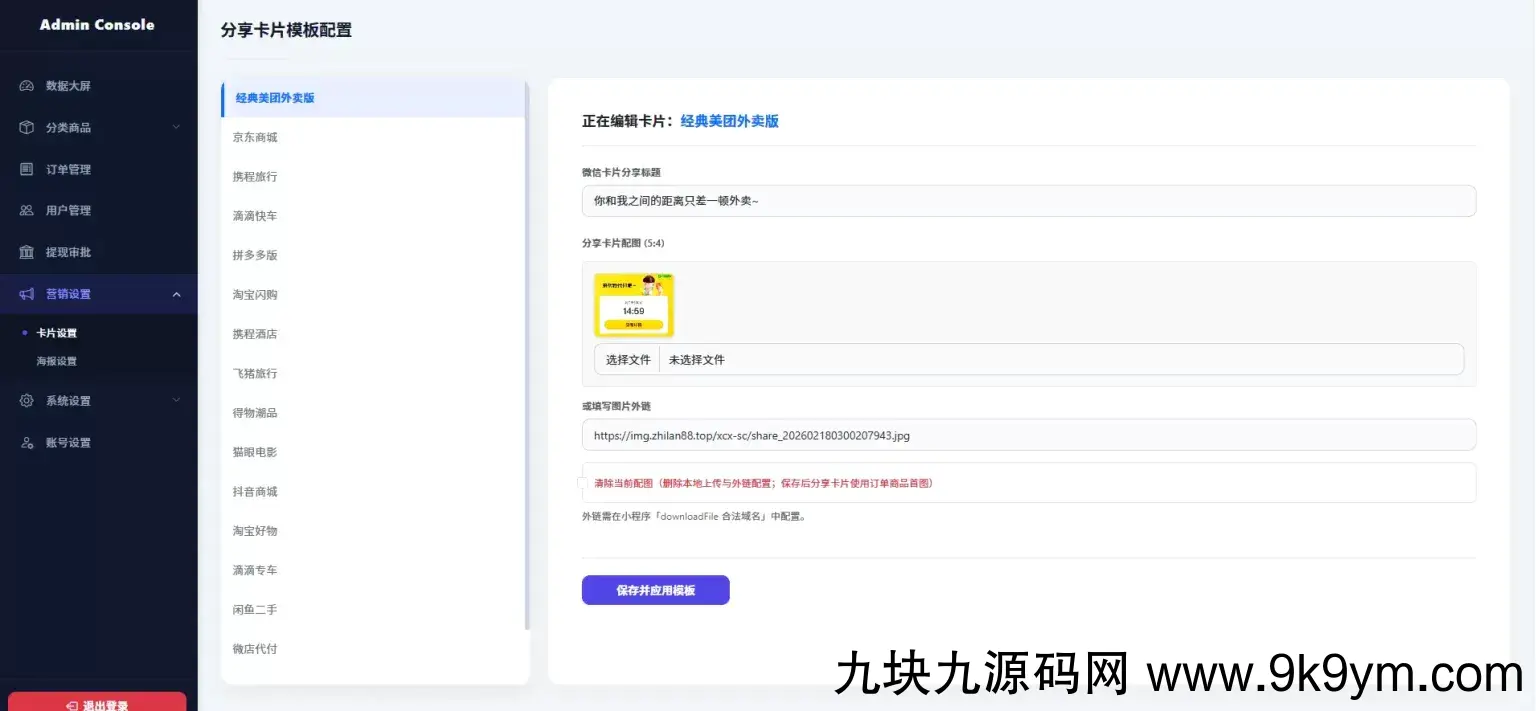The image size is (1536, 711).
Task: Select the 携程旅行 template
Action: tap(373, 176)
